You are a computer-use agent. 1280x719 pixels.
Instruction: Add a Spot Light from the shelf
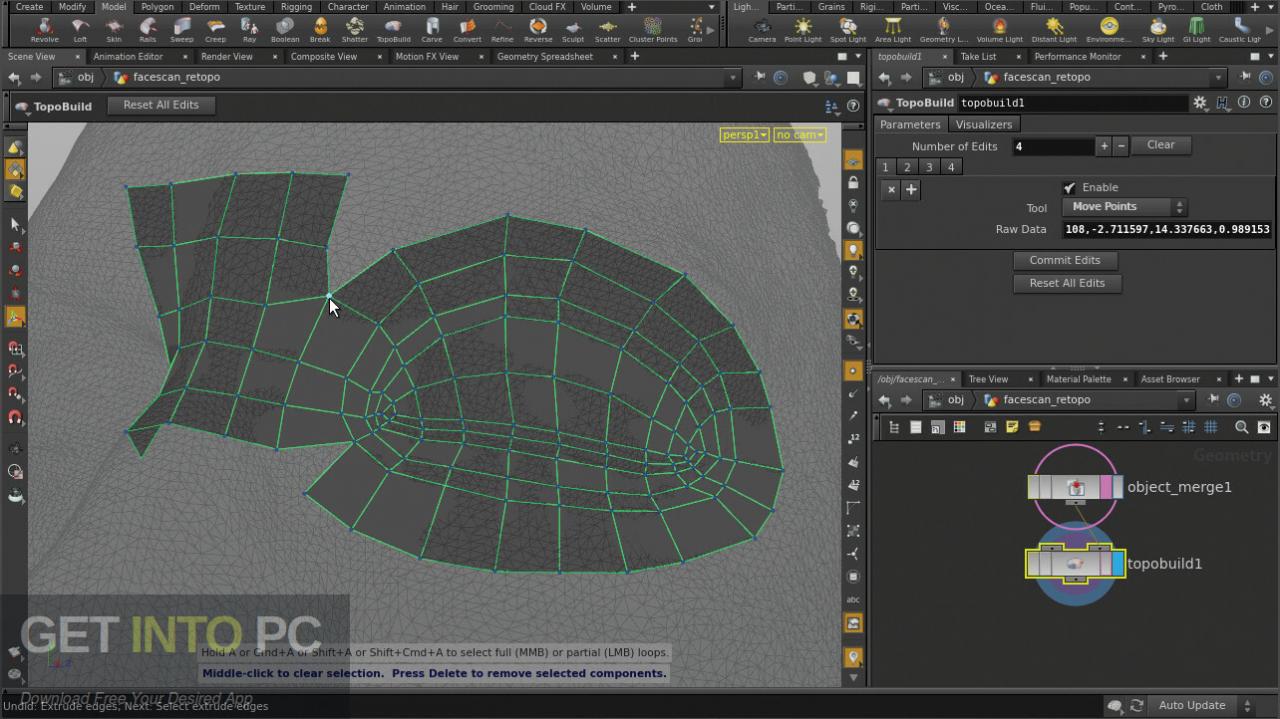847,30
